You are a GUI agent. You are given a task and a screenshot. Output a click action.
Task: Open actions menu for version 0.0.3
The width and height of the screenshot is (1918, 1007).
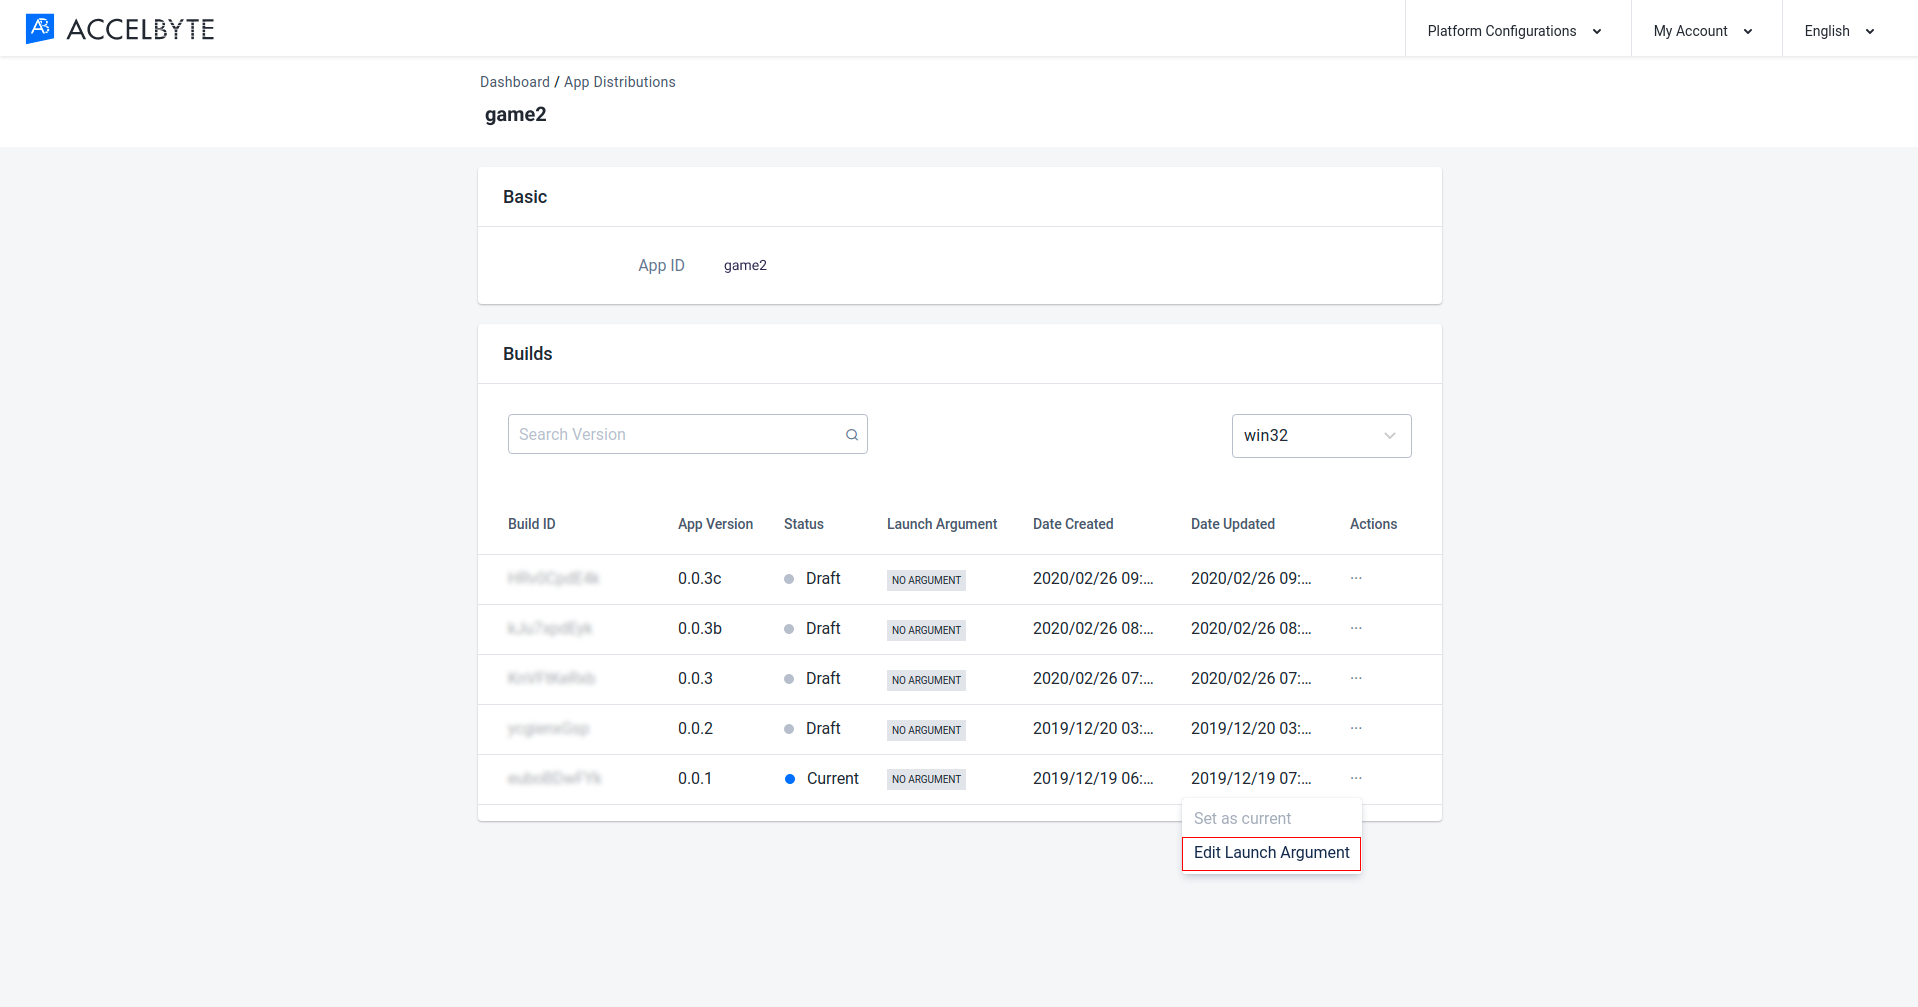pyautogui.click(x=1356, y=678)
